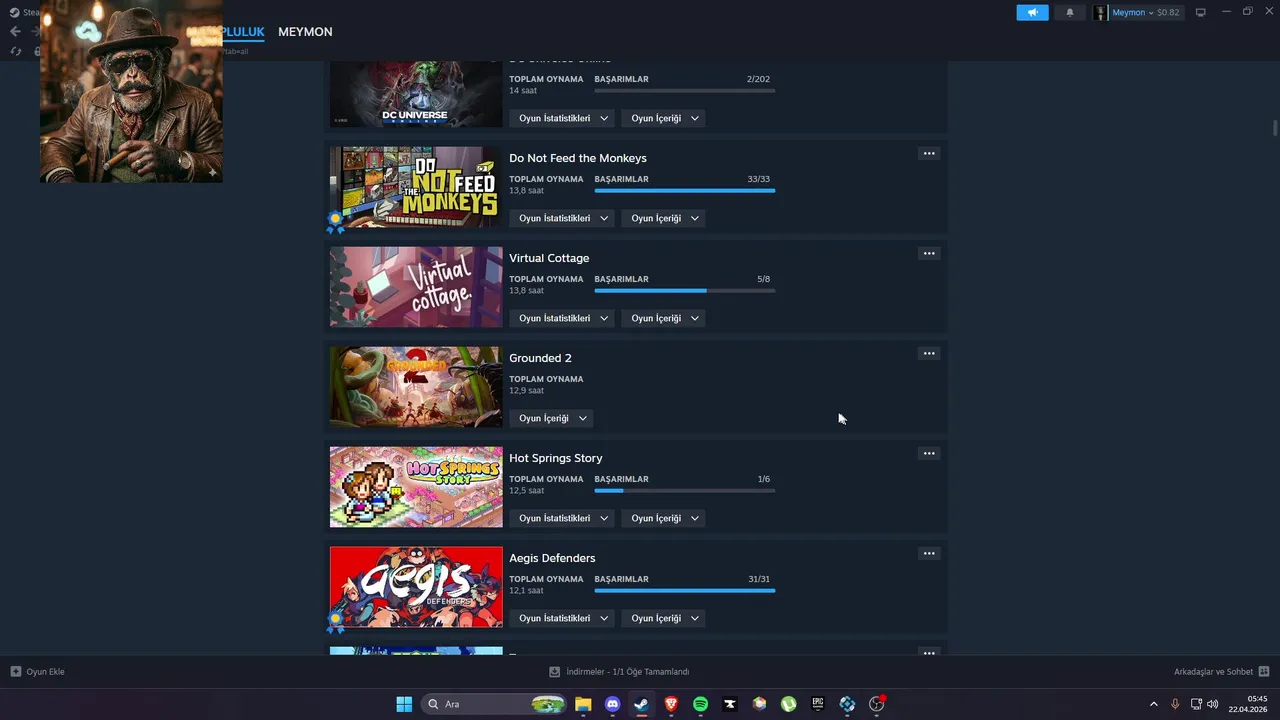Open the more options menu for Aegis Defenders
The width and height of the screenshot is (1280, 720).
point(929,553)
